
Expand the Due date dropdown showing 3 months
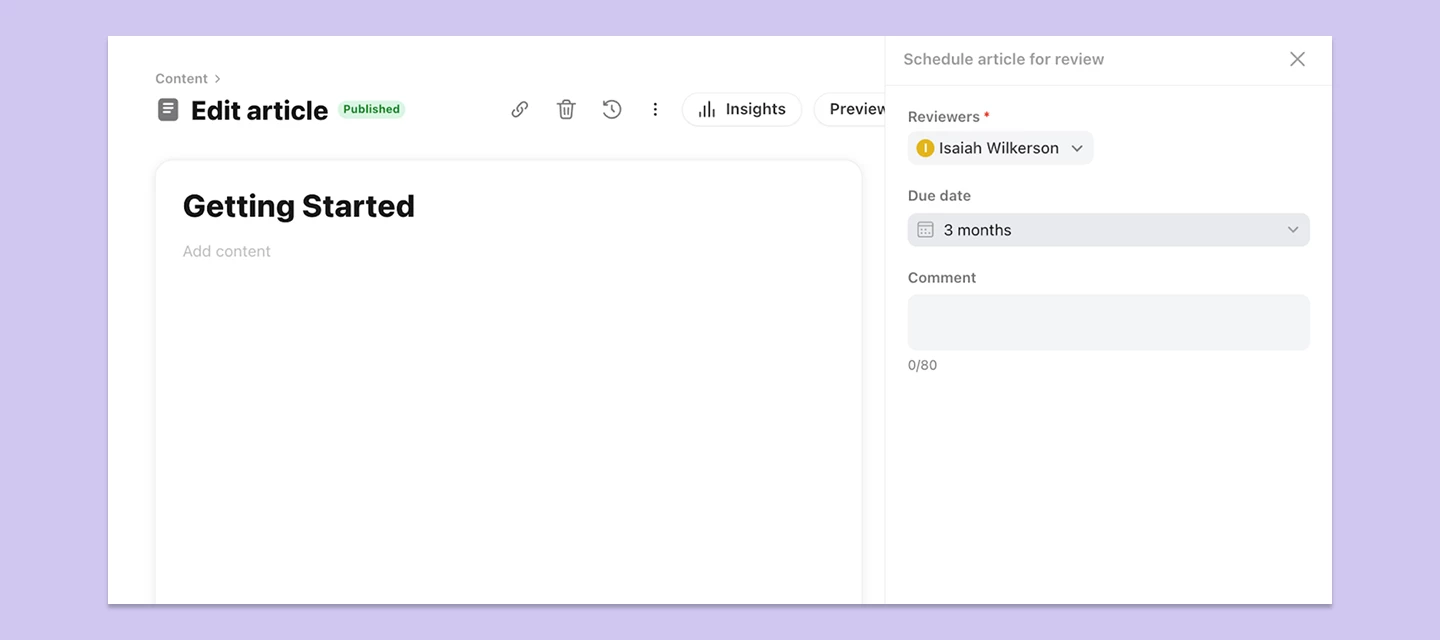(1292, 229)
